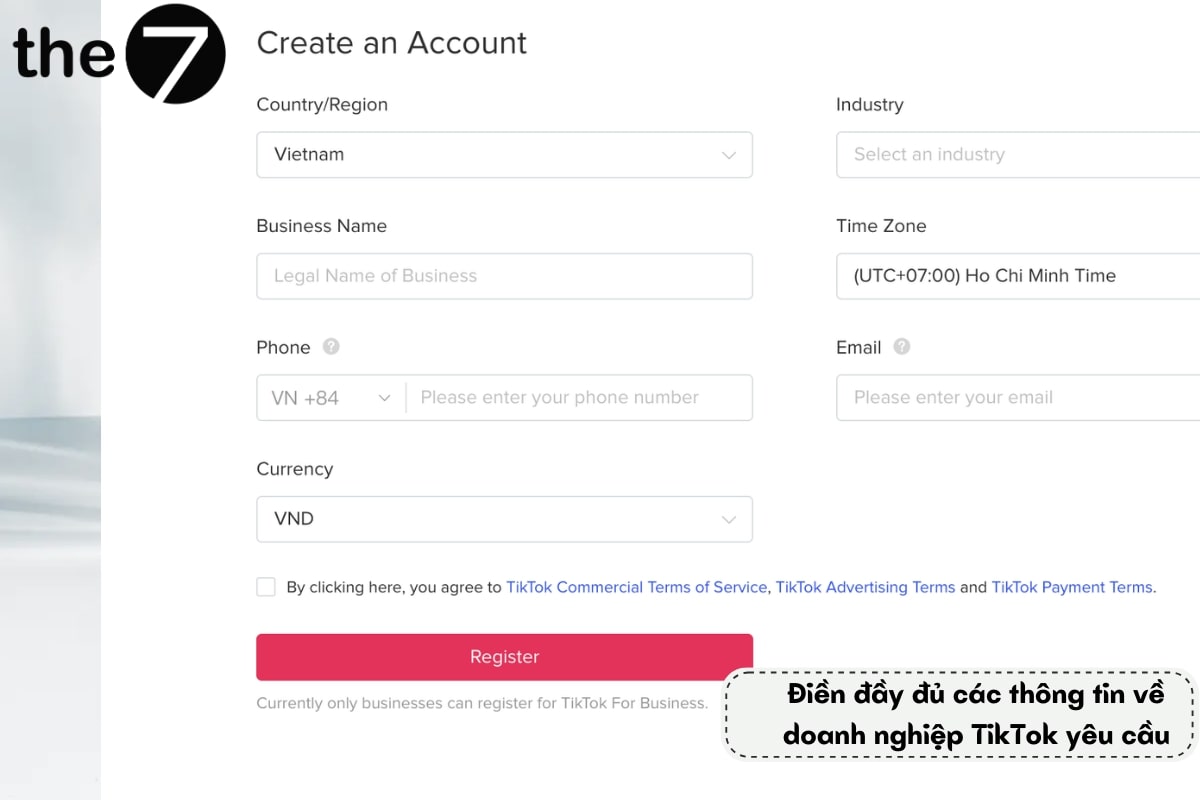
Task: Click the Register button
Action: click(504, 657)
